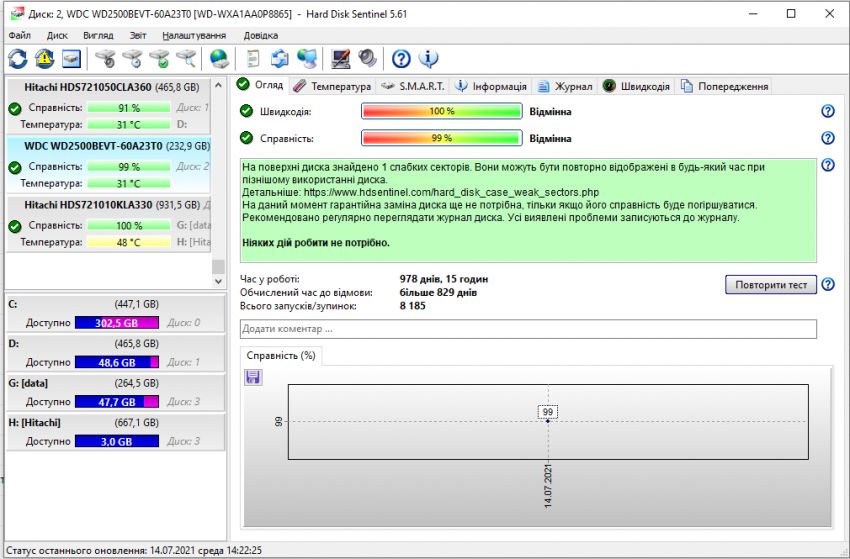Click the 'H: [Hitachi]' partition label
Viewport: 850px width, 559px height.
tap(35, 423)
